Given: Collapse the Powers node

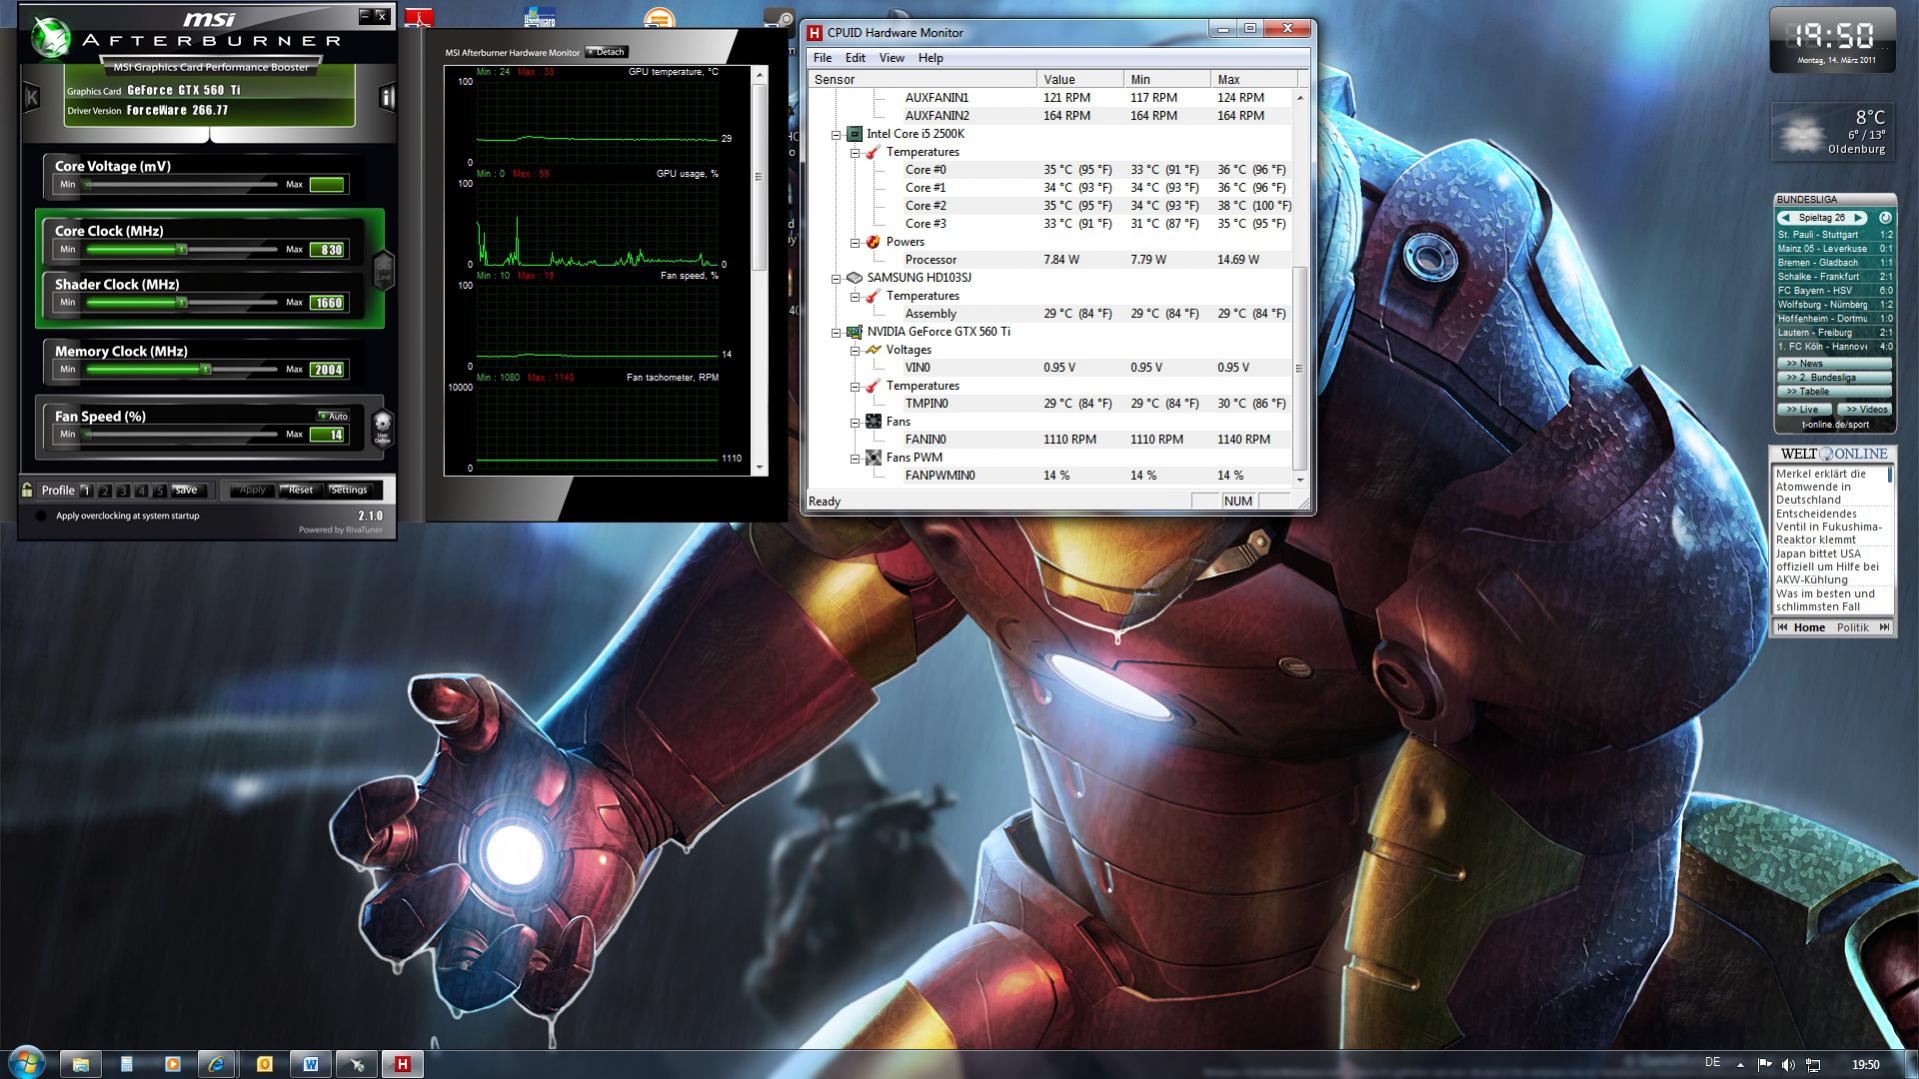Looking at the screenshot, I should (855, 242).
